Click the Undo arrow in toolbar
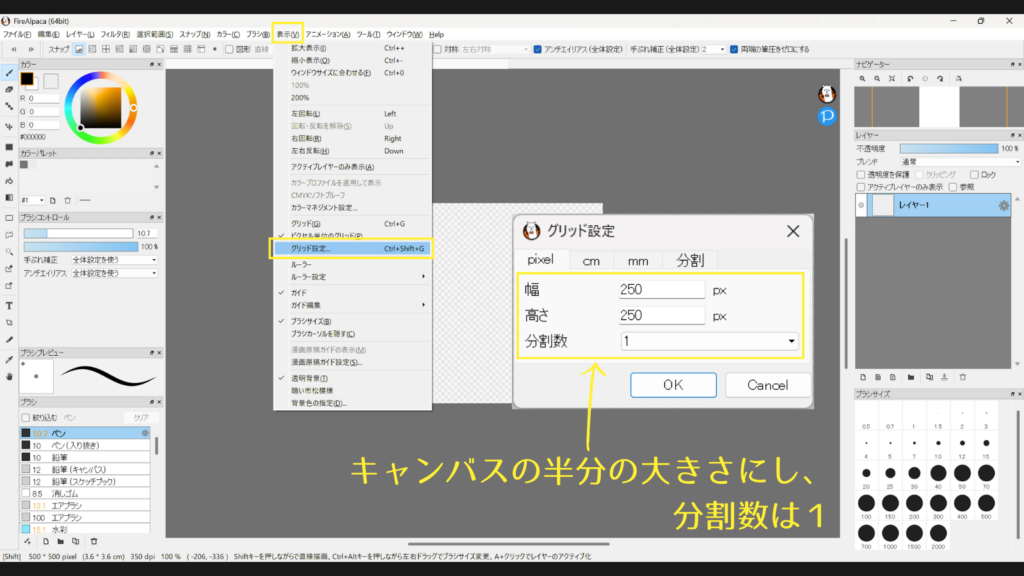Screen dimensions: 1024x576 point(13,49)
